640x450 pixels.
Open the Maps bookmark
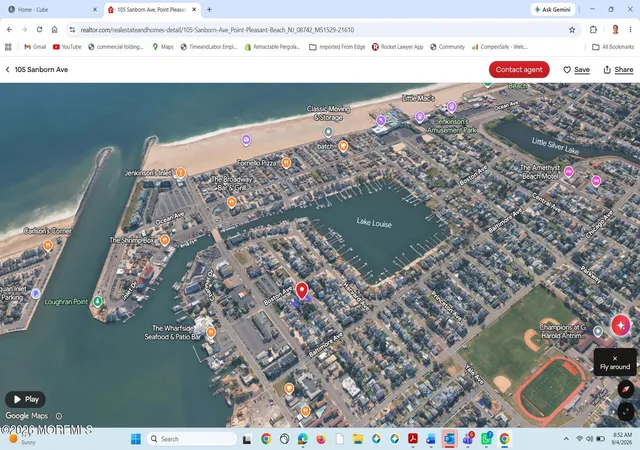tap(162, 47)
